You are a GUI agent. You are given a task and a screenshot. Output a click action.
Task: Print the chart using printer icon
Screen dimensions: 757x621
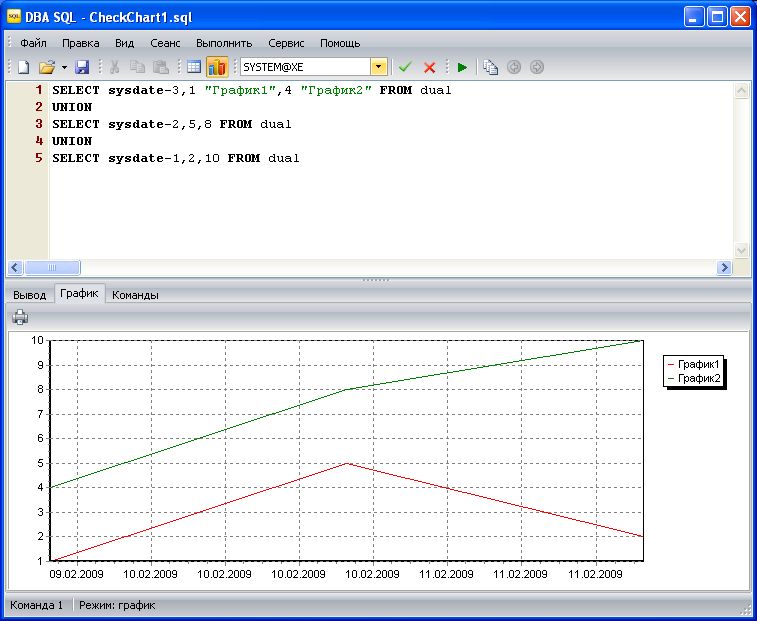[x=20, y=318]
